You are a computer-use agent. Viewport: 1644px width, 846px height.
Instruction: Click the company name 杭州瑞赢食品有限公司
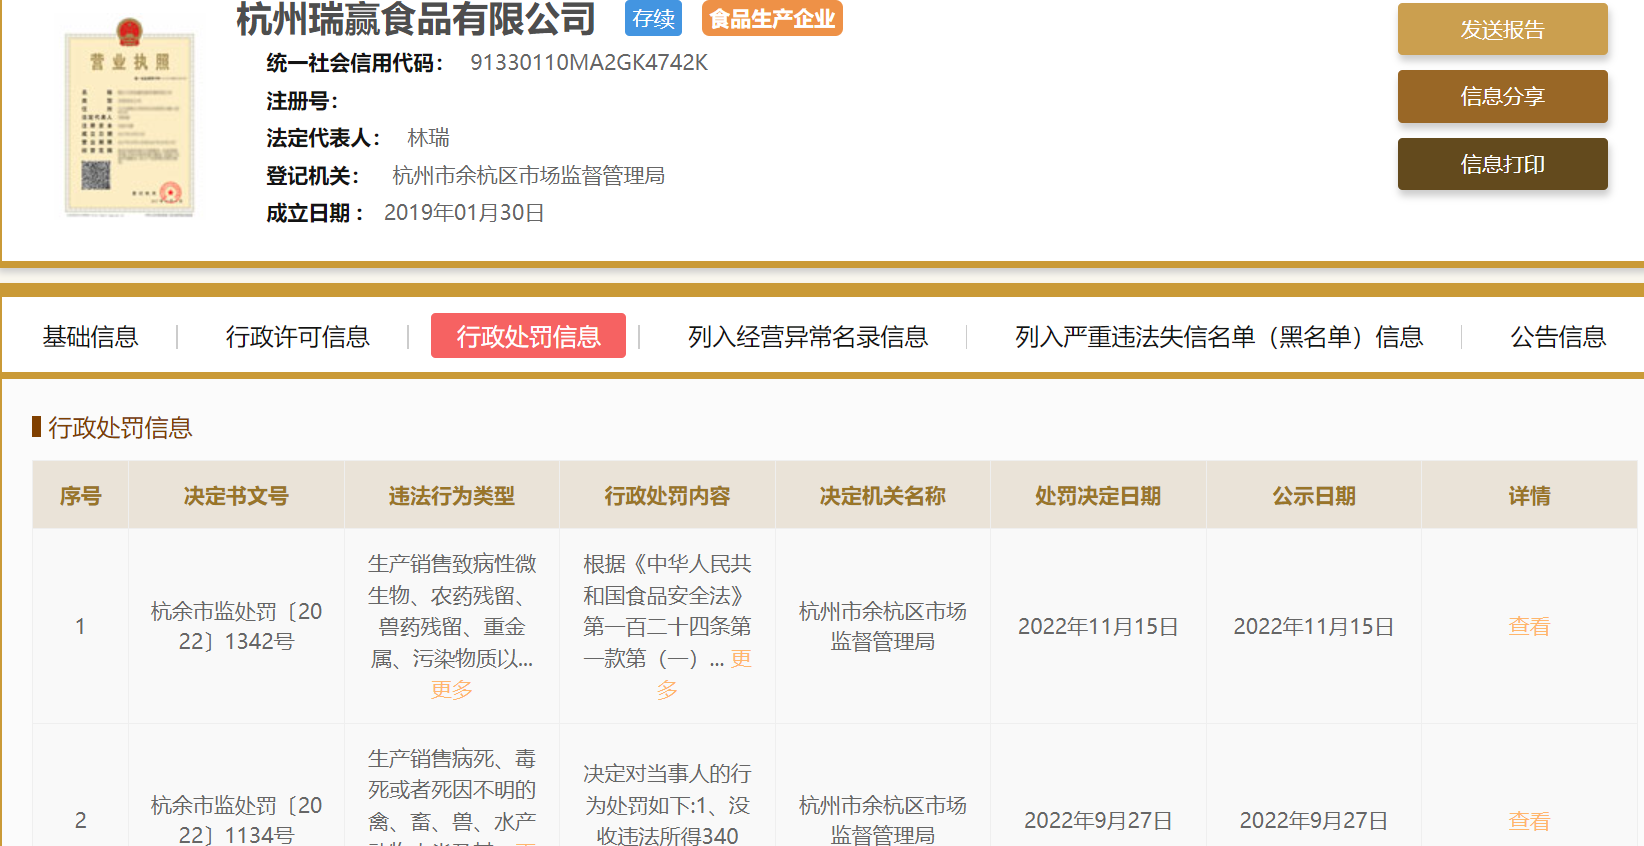coord(416,19)
